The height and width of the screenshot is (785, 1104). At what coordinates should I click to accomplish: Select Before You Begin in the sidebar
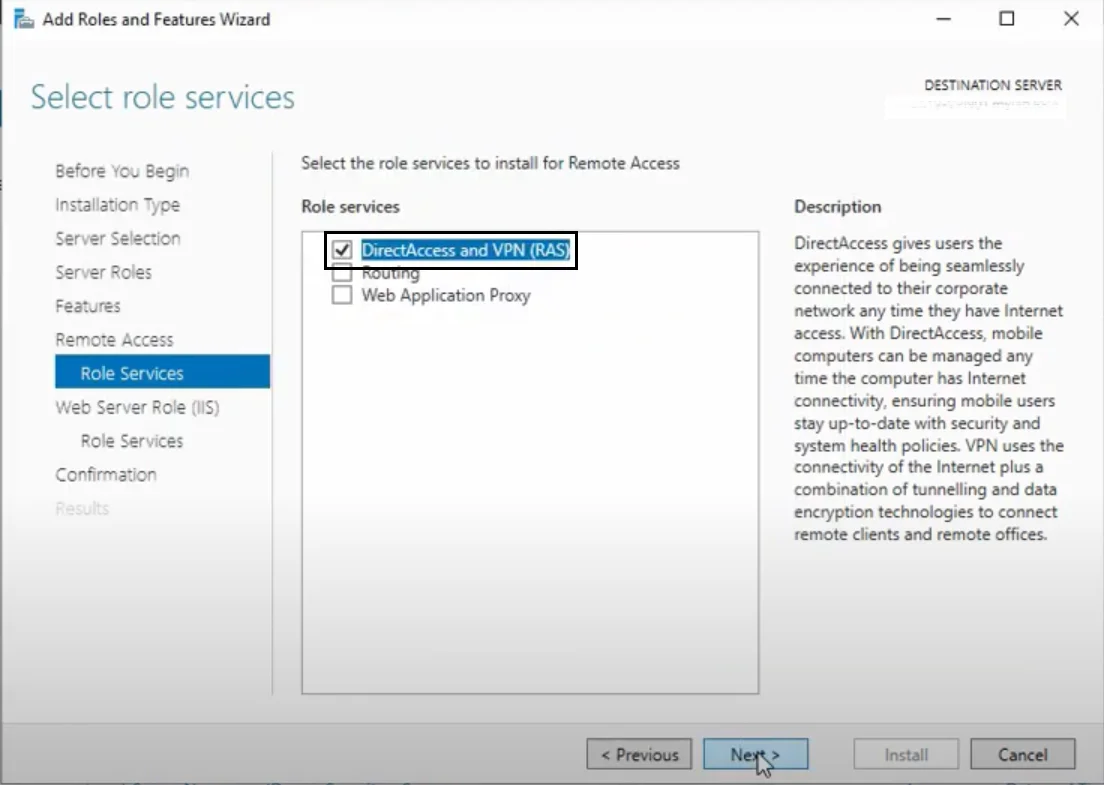click(121, 171)
